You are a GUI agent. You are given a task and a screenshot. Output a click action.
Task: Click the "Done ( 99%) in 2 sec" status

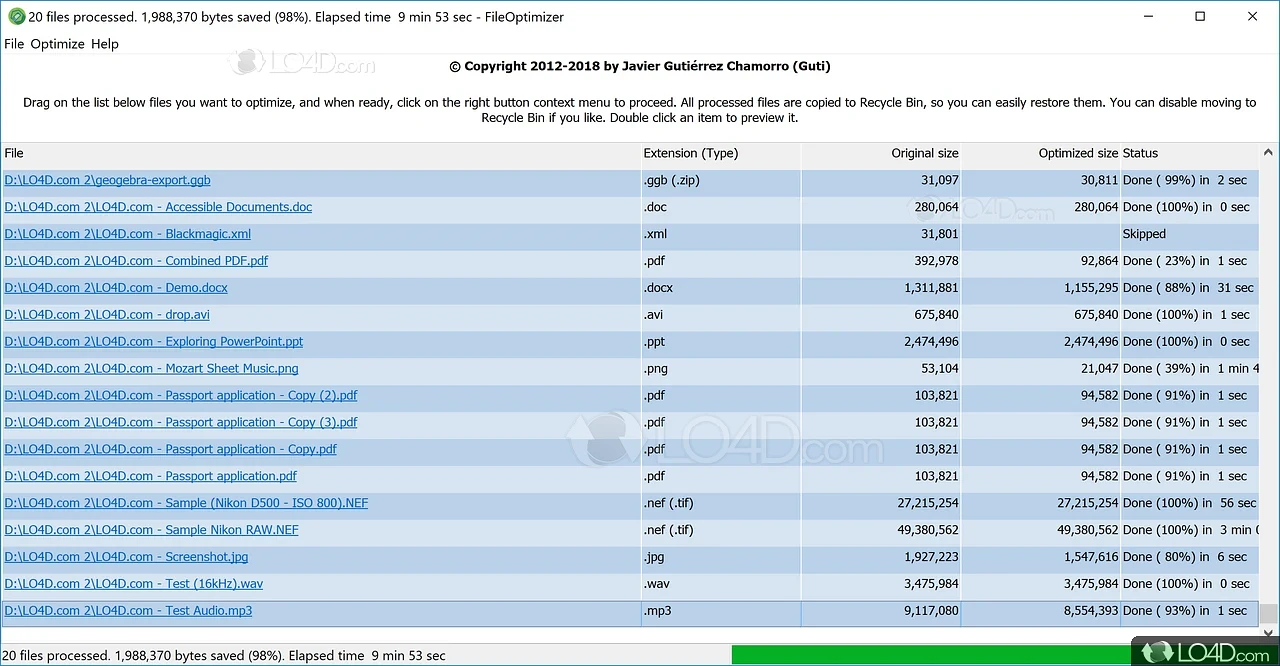pos(1185,180)
